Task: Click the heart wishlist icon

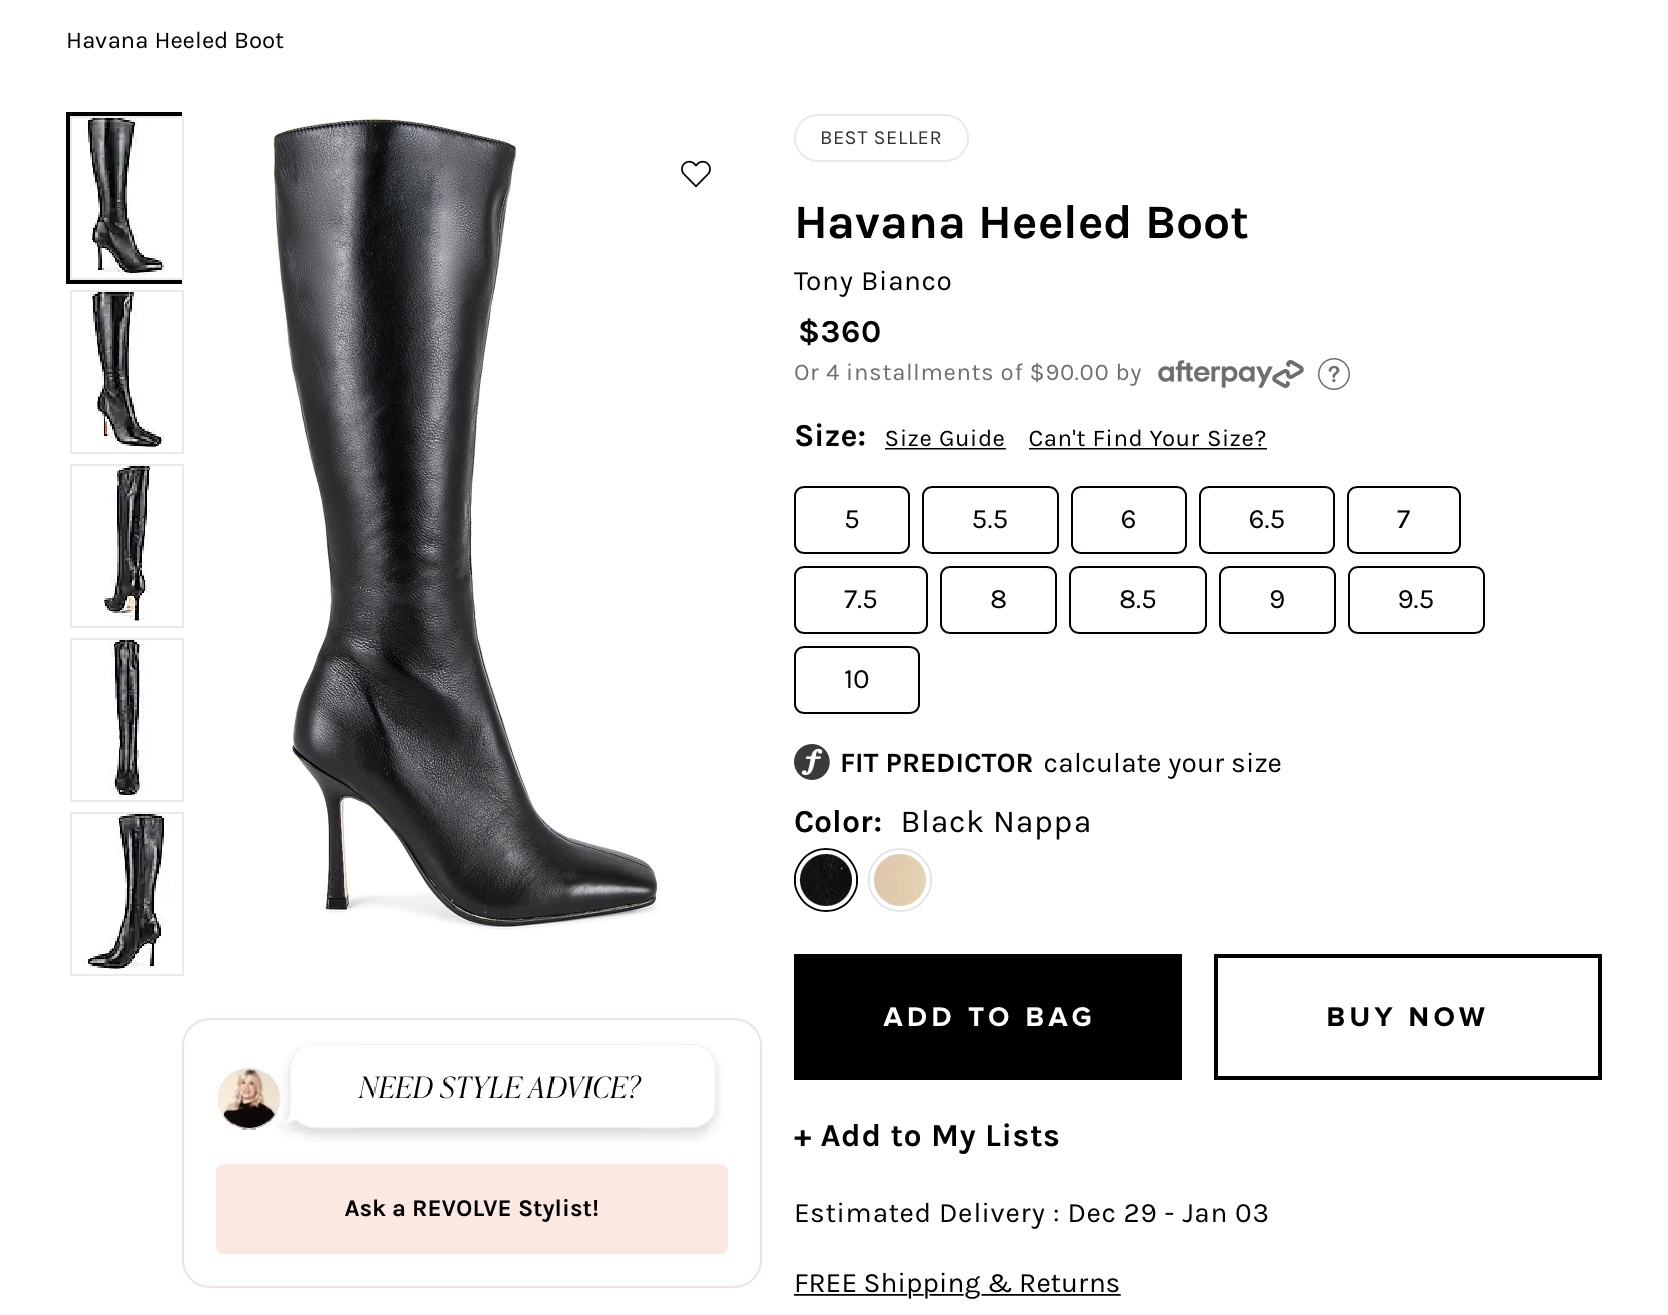Action: point(696,174)
